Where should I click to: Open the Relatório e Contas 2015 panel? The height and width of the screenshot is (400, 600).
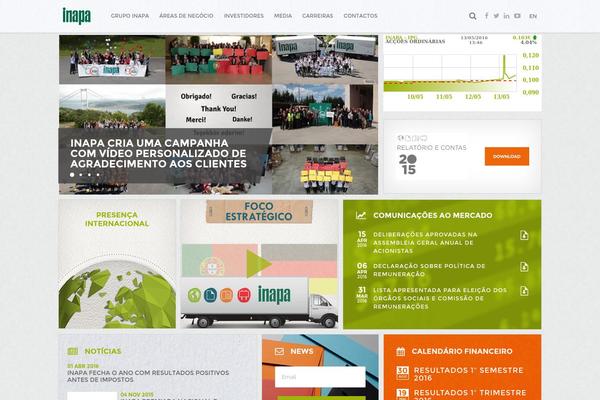point(462,156)
